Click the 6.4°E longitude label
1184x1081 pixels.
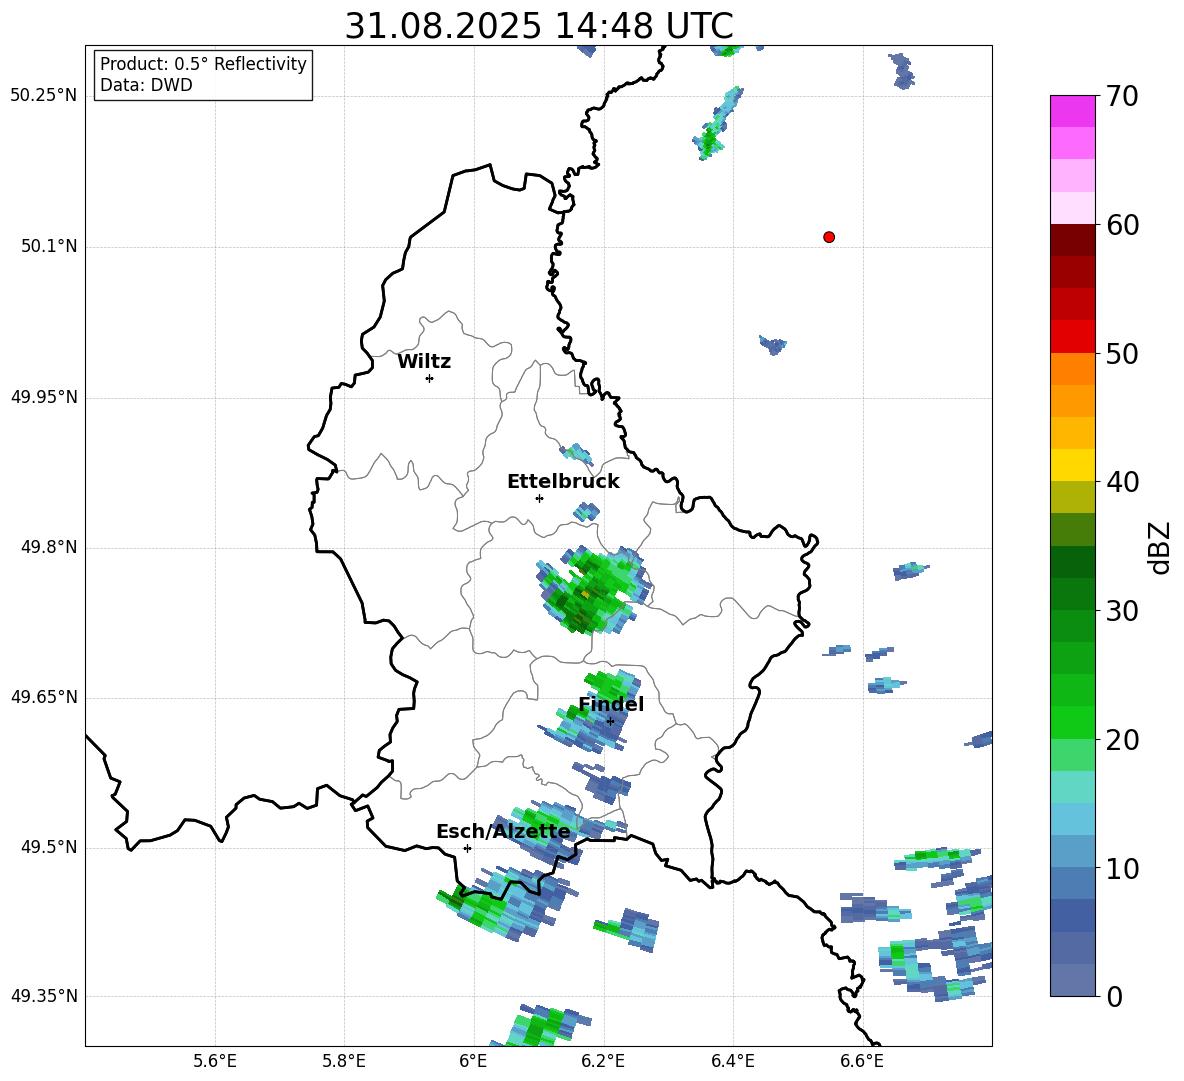click(x=732, y=1062)
